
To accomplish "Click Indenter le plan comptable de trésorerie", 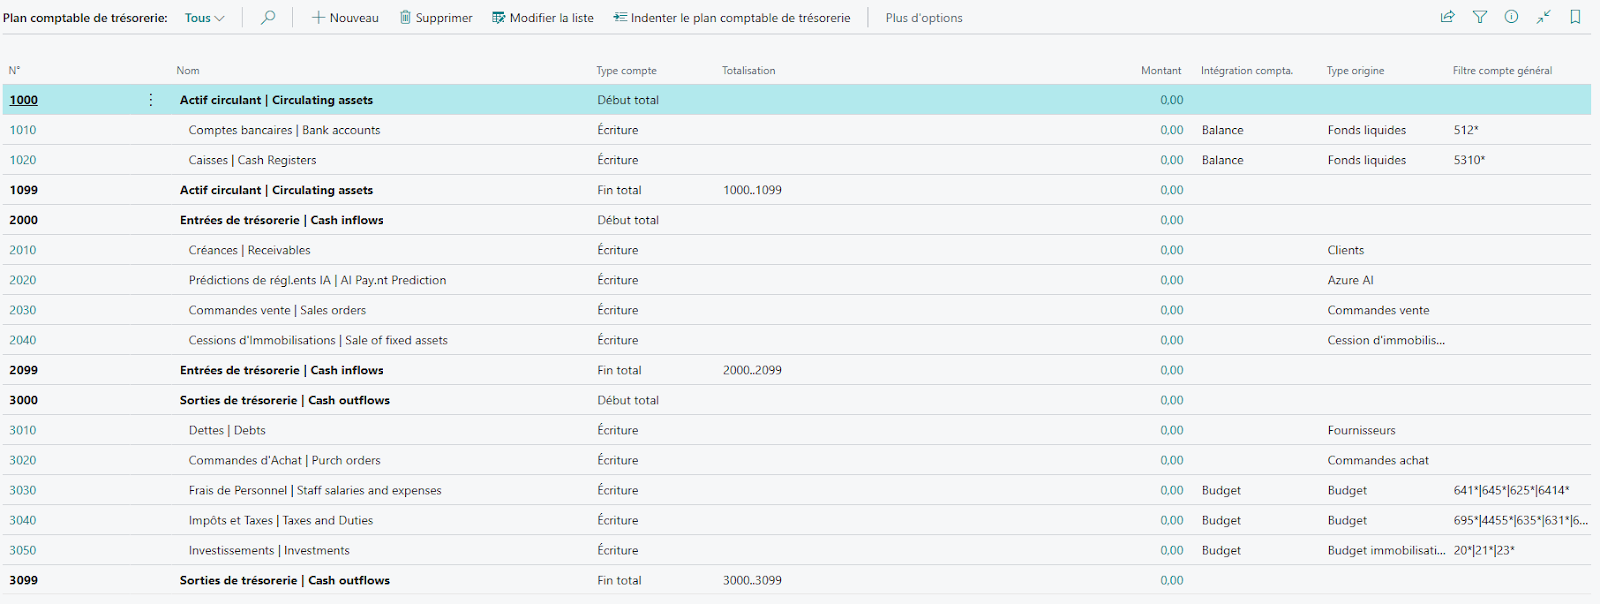I will (731, 18).
